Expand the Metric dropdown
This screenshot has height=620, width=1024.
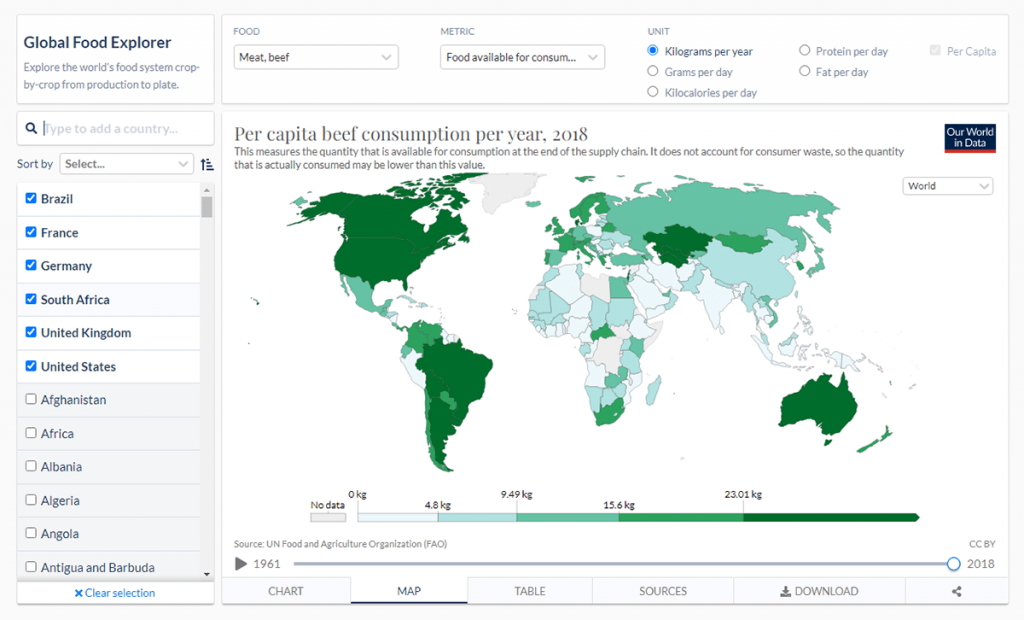(x=522, y=57)
